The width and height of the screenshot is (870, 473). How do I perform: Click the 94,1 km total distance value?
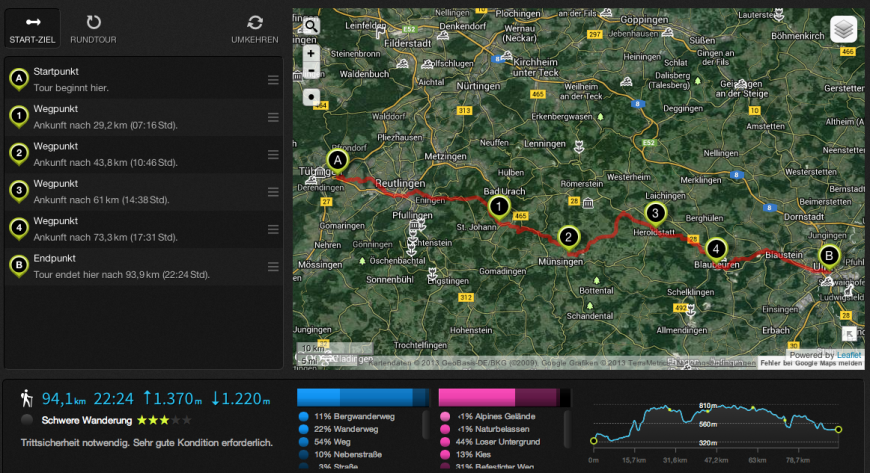pyautogui.click(x=64, y=399)
